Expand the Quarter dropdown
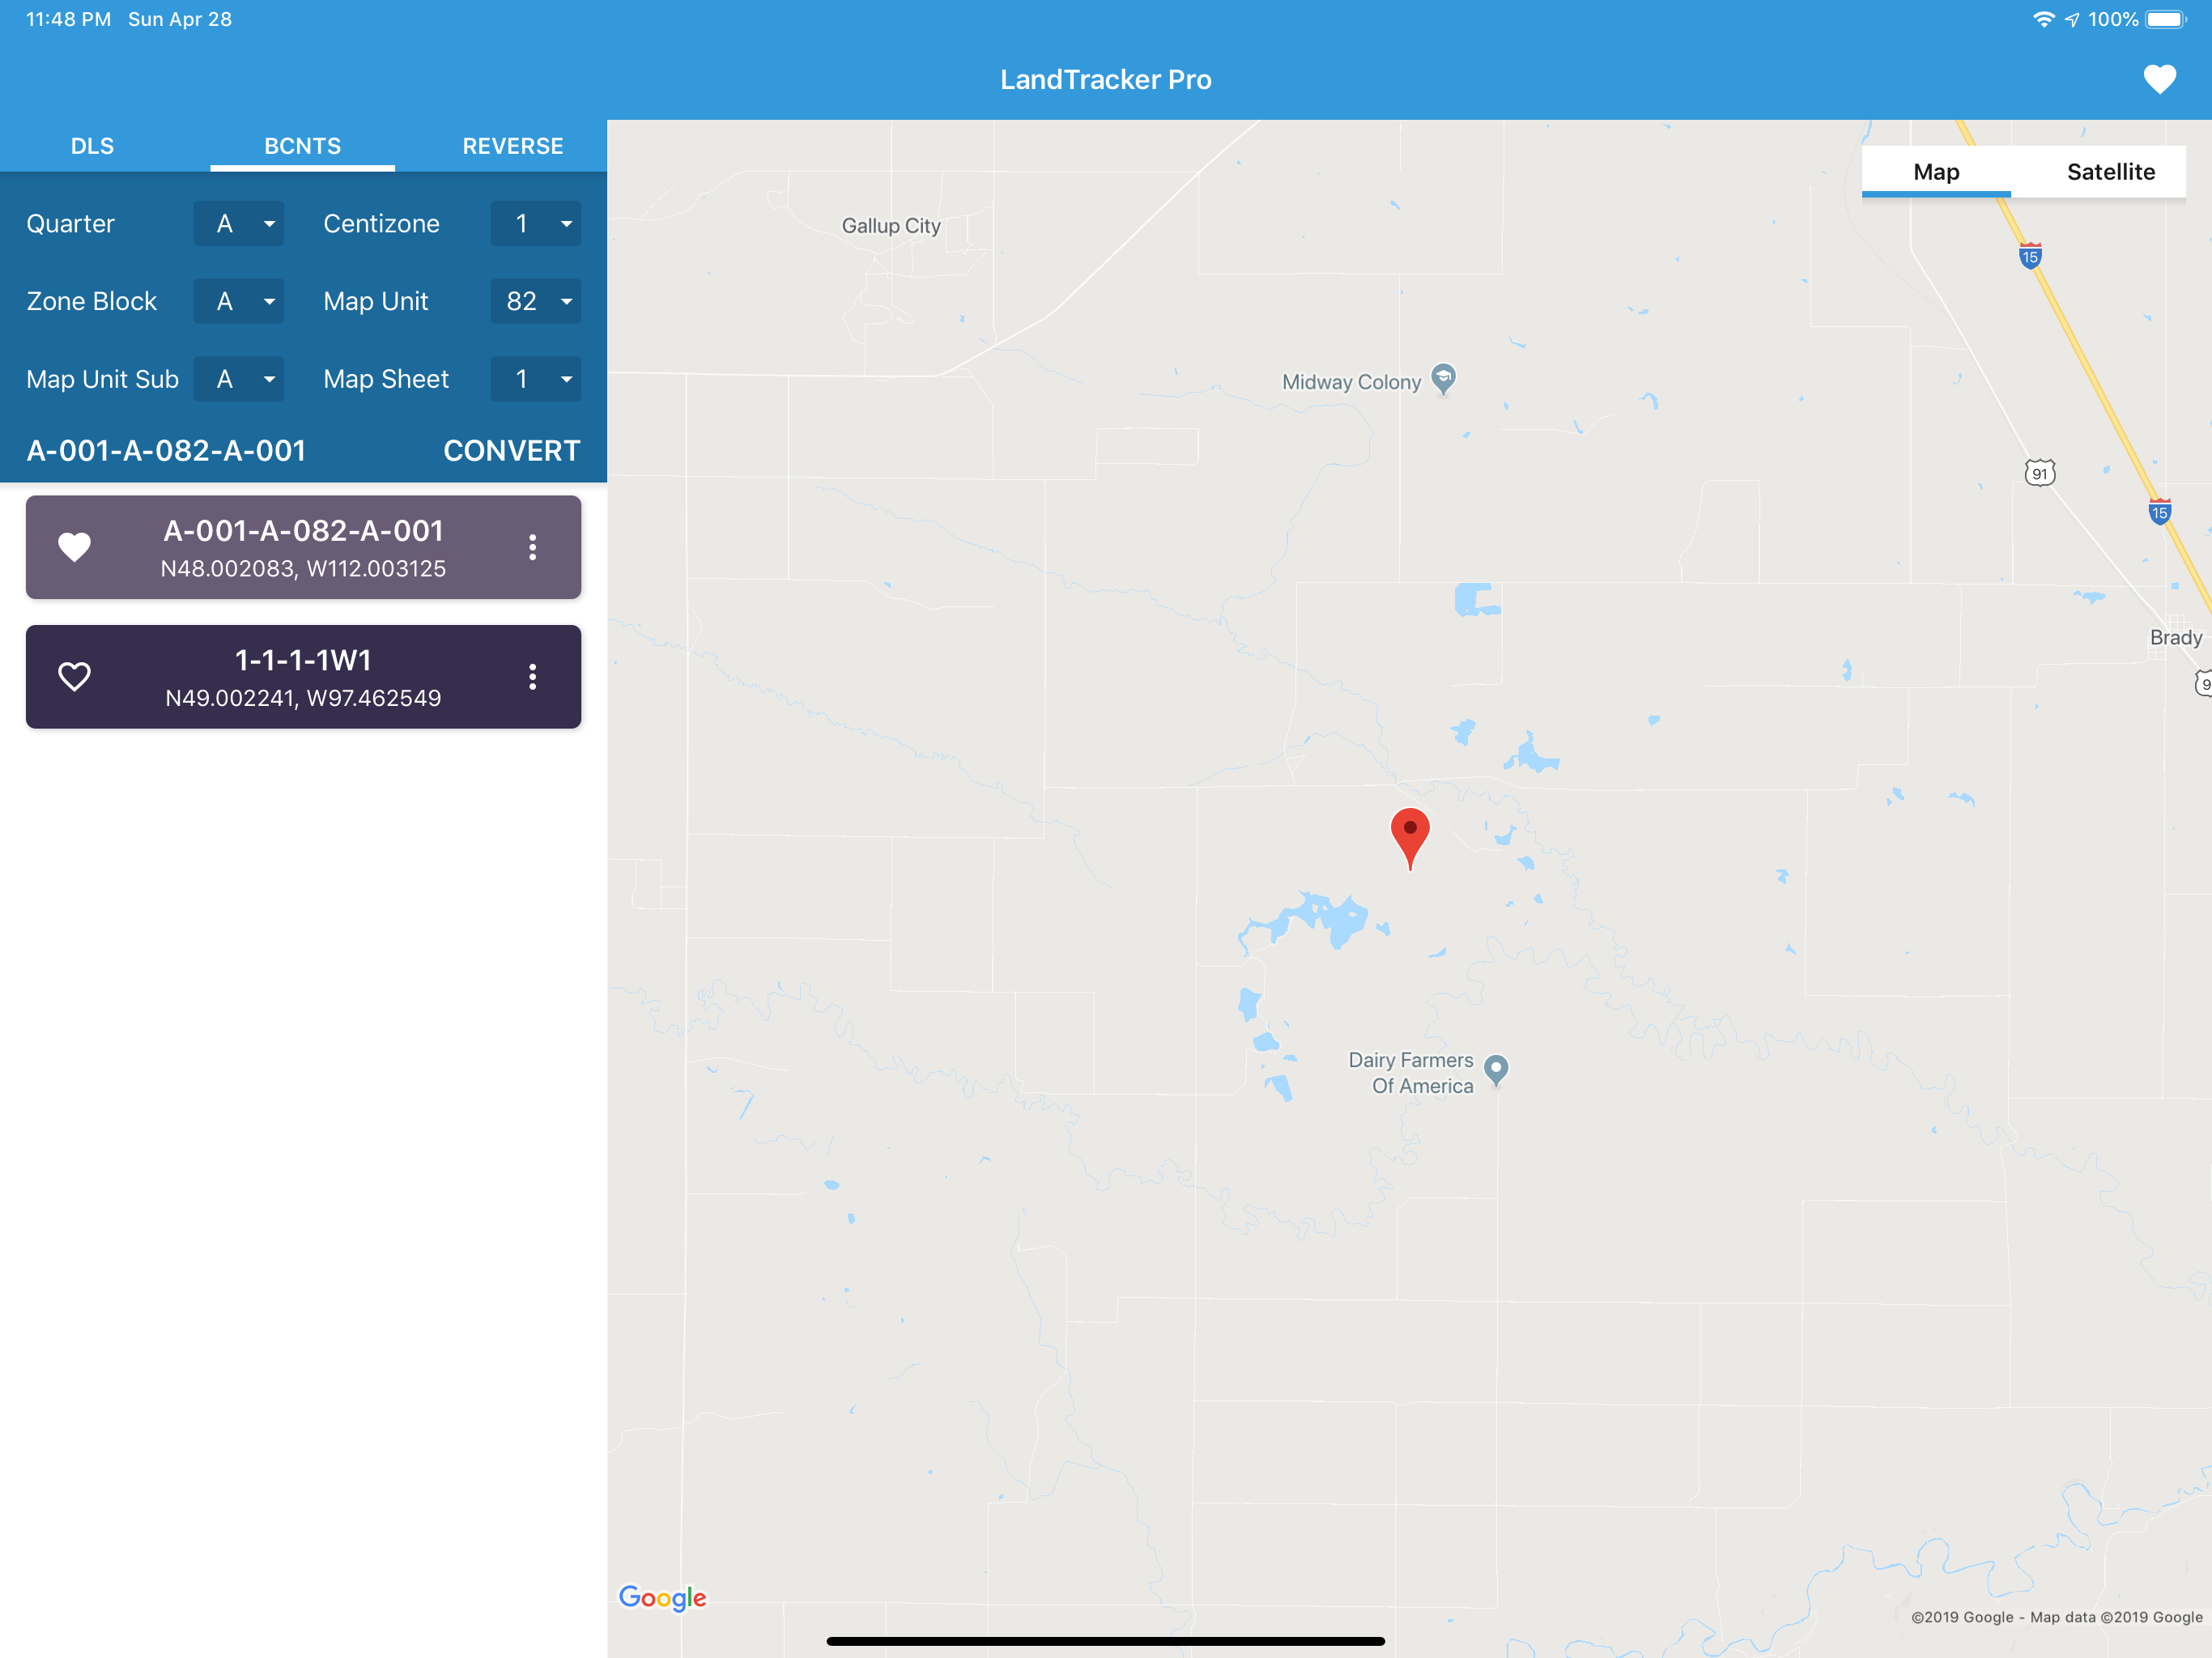Viewport: 2212px width, 1658px height. (238, 224)
